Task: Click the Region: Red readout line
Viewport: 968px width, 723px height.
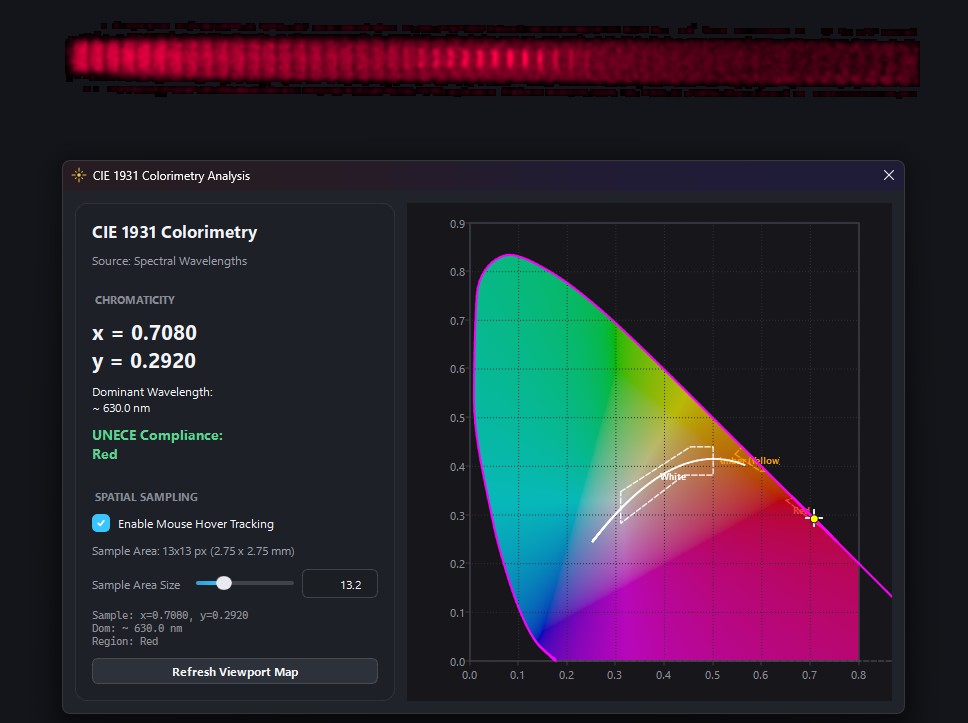Action: point(125,642)
